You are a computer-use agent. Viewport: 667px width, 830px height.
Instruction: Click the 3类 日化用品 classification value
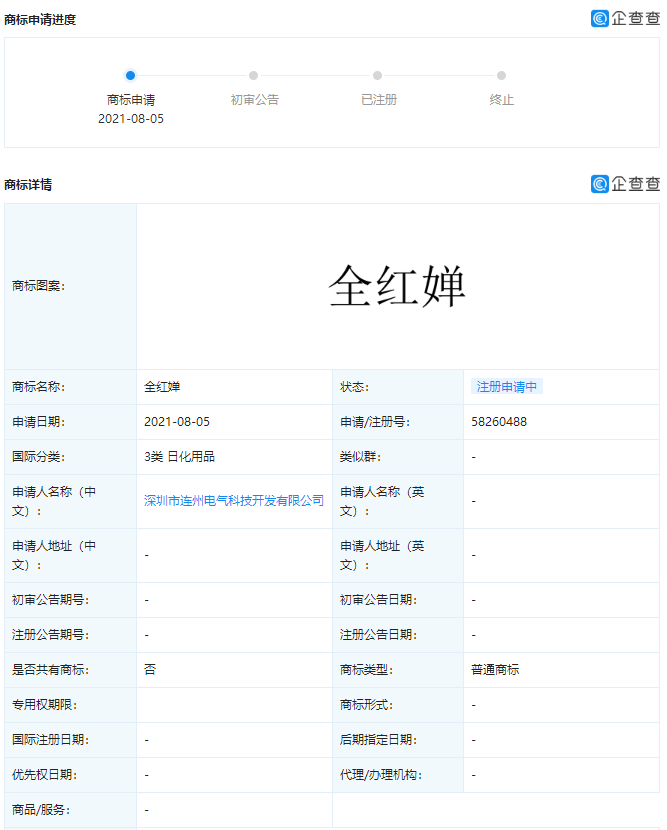(179, 457)
